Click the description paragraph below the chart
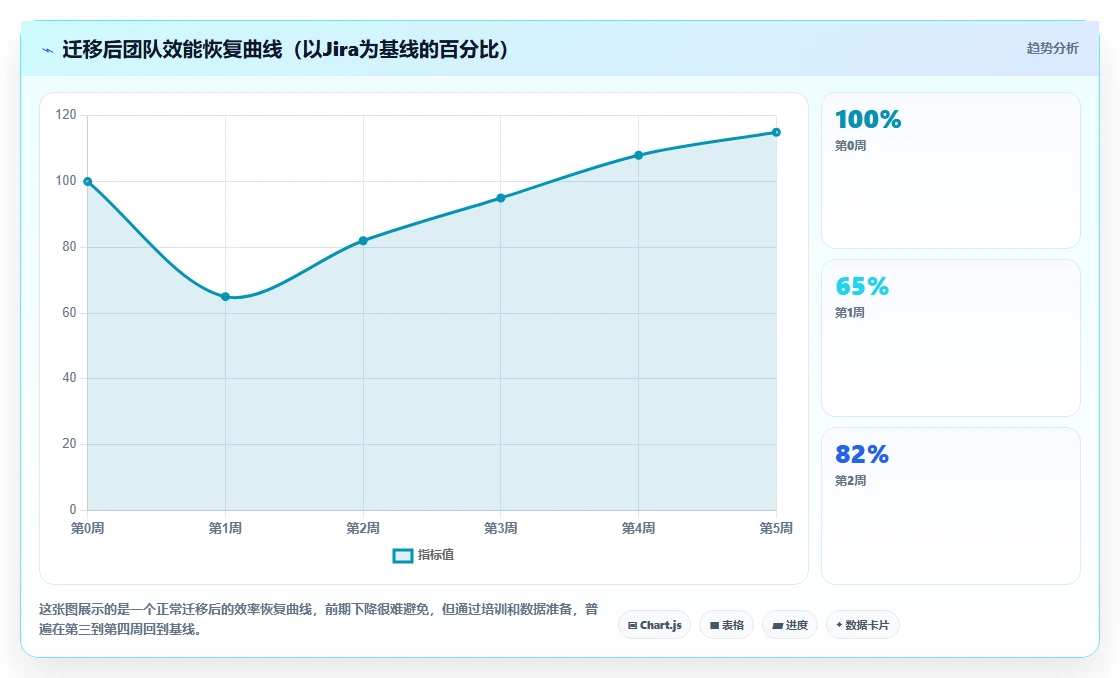The width and height of the screenshot is (1120, 678). (x=319, y=619)
